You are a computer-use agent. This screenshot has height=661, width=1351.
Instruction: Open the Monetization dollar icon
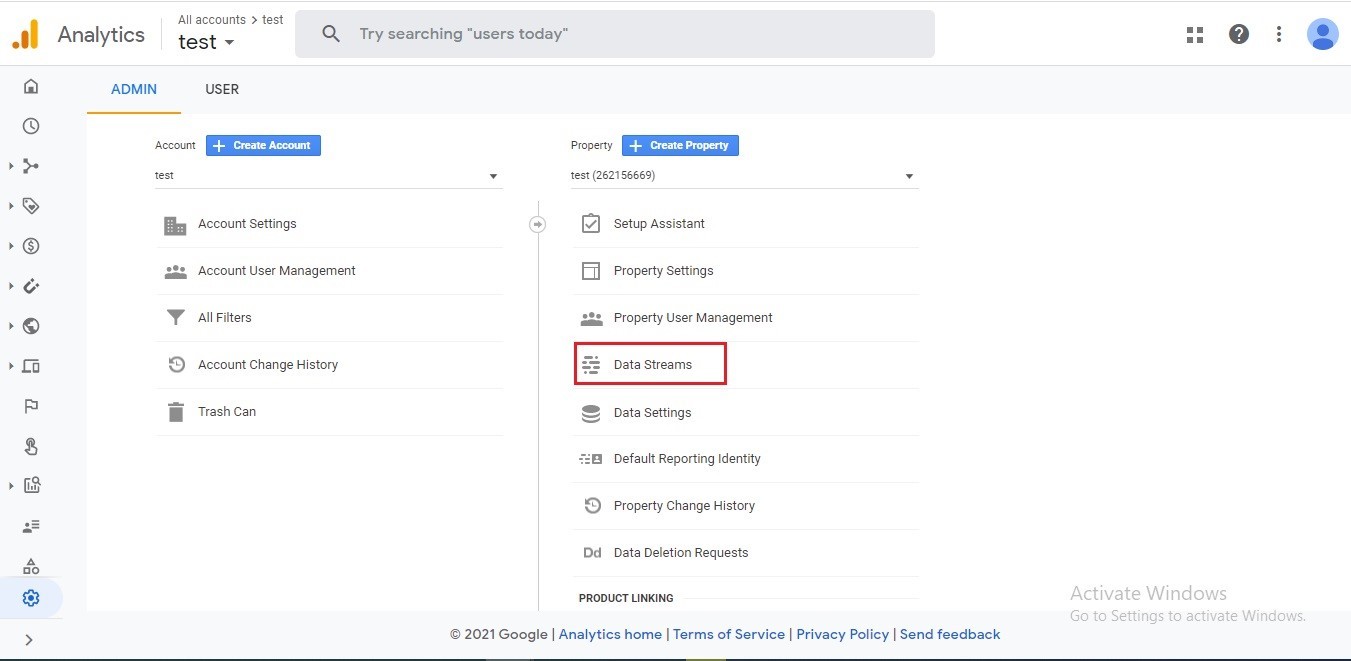(x=31, y=246)
